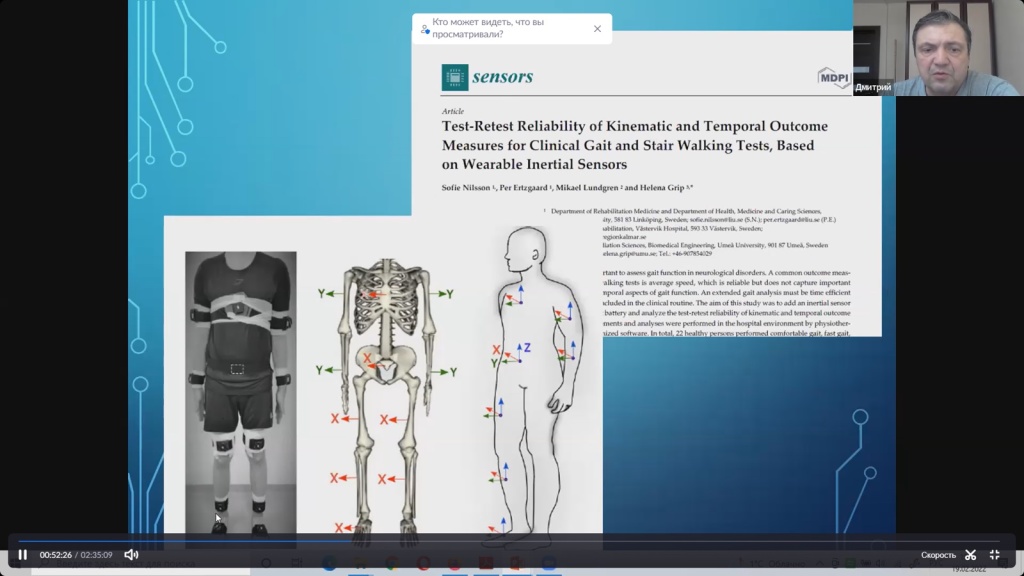Click the 'Department of Rehabilitation Medicine' affiliation line
Viewport: 1024px width, 576px height.
[686, 211]
